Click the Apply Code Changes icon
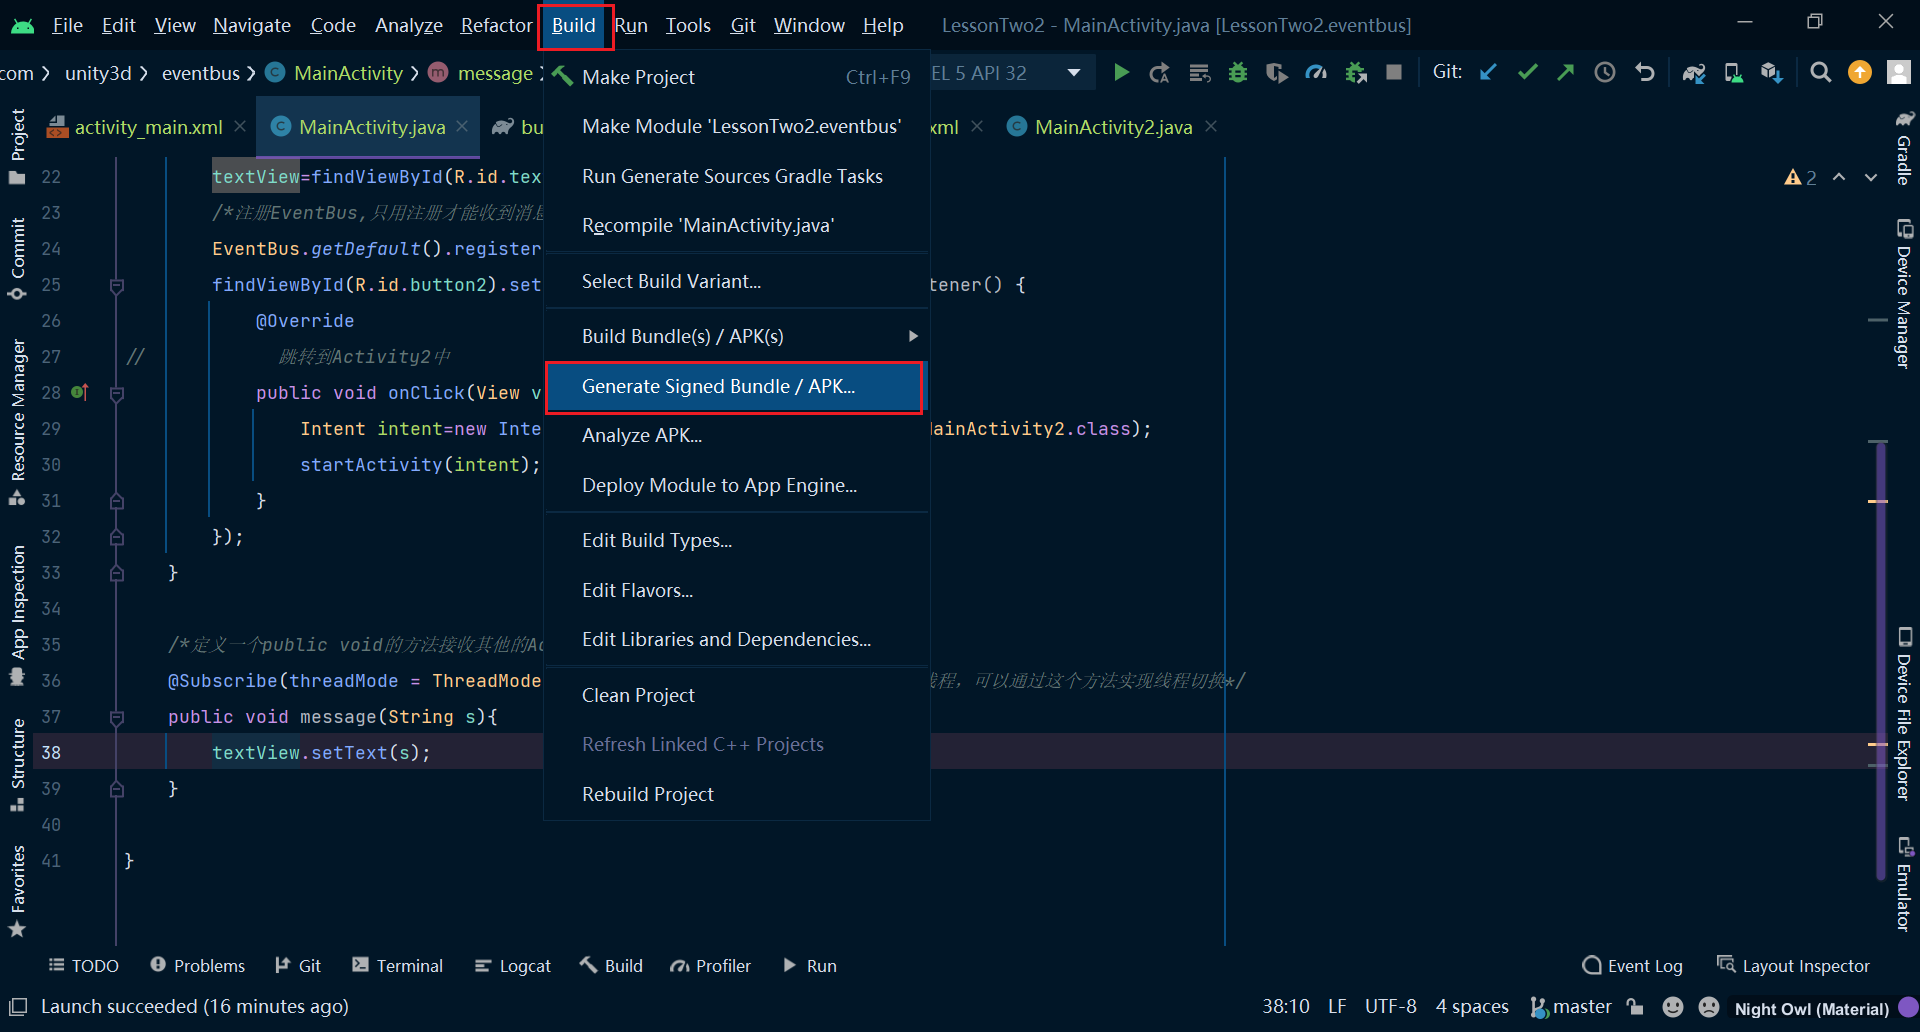 1199,73
